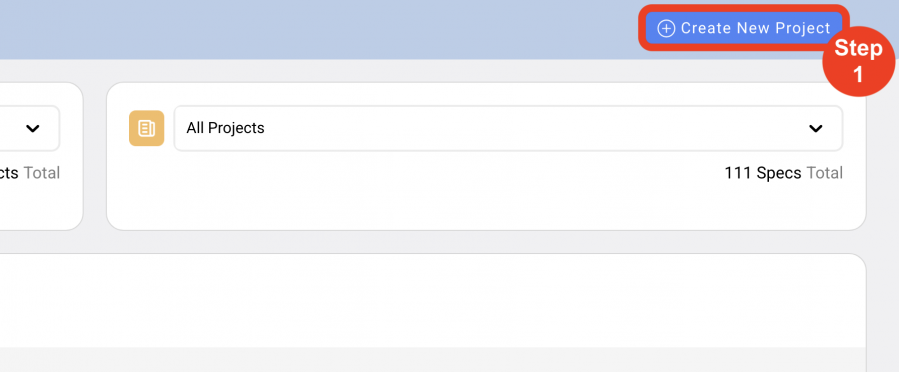Screen dimensions: 899x372
Task: Expand the partially visible left dropdown chevron
Action: point(33,128)
